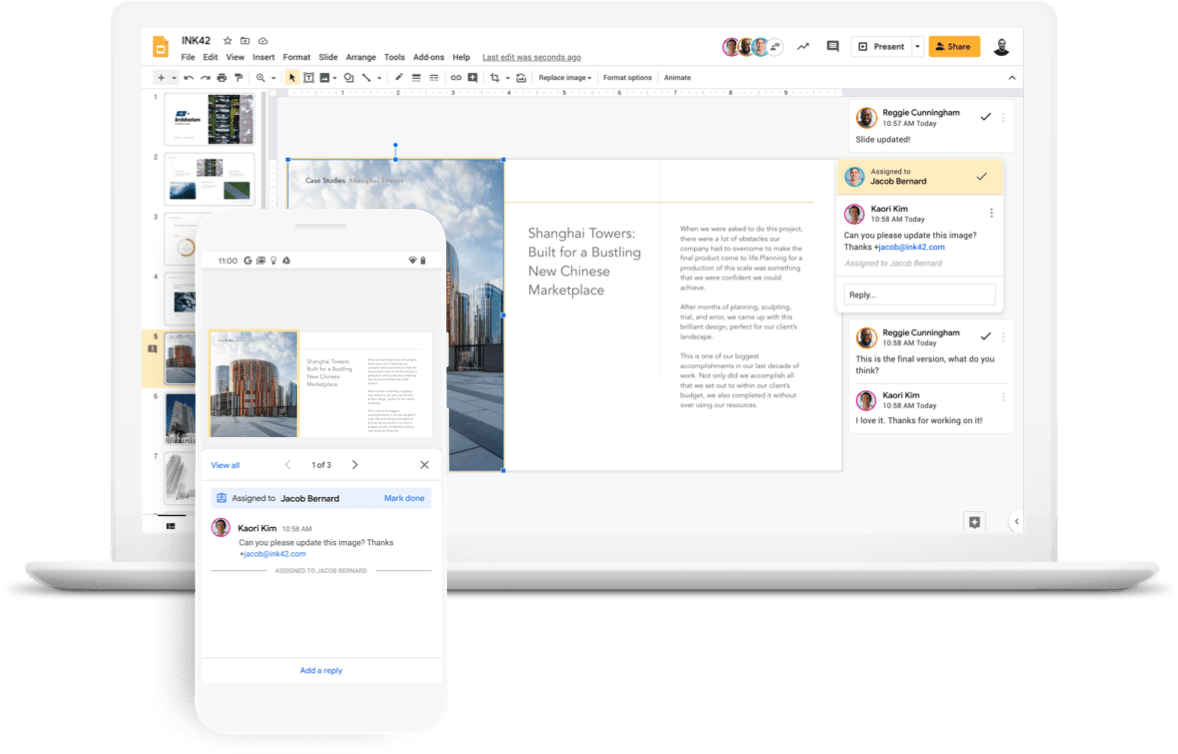
Task: Open the activity dashboard trend icon
Action: [x=803, y=47]
